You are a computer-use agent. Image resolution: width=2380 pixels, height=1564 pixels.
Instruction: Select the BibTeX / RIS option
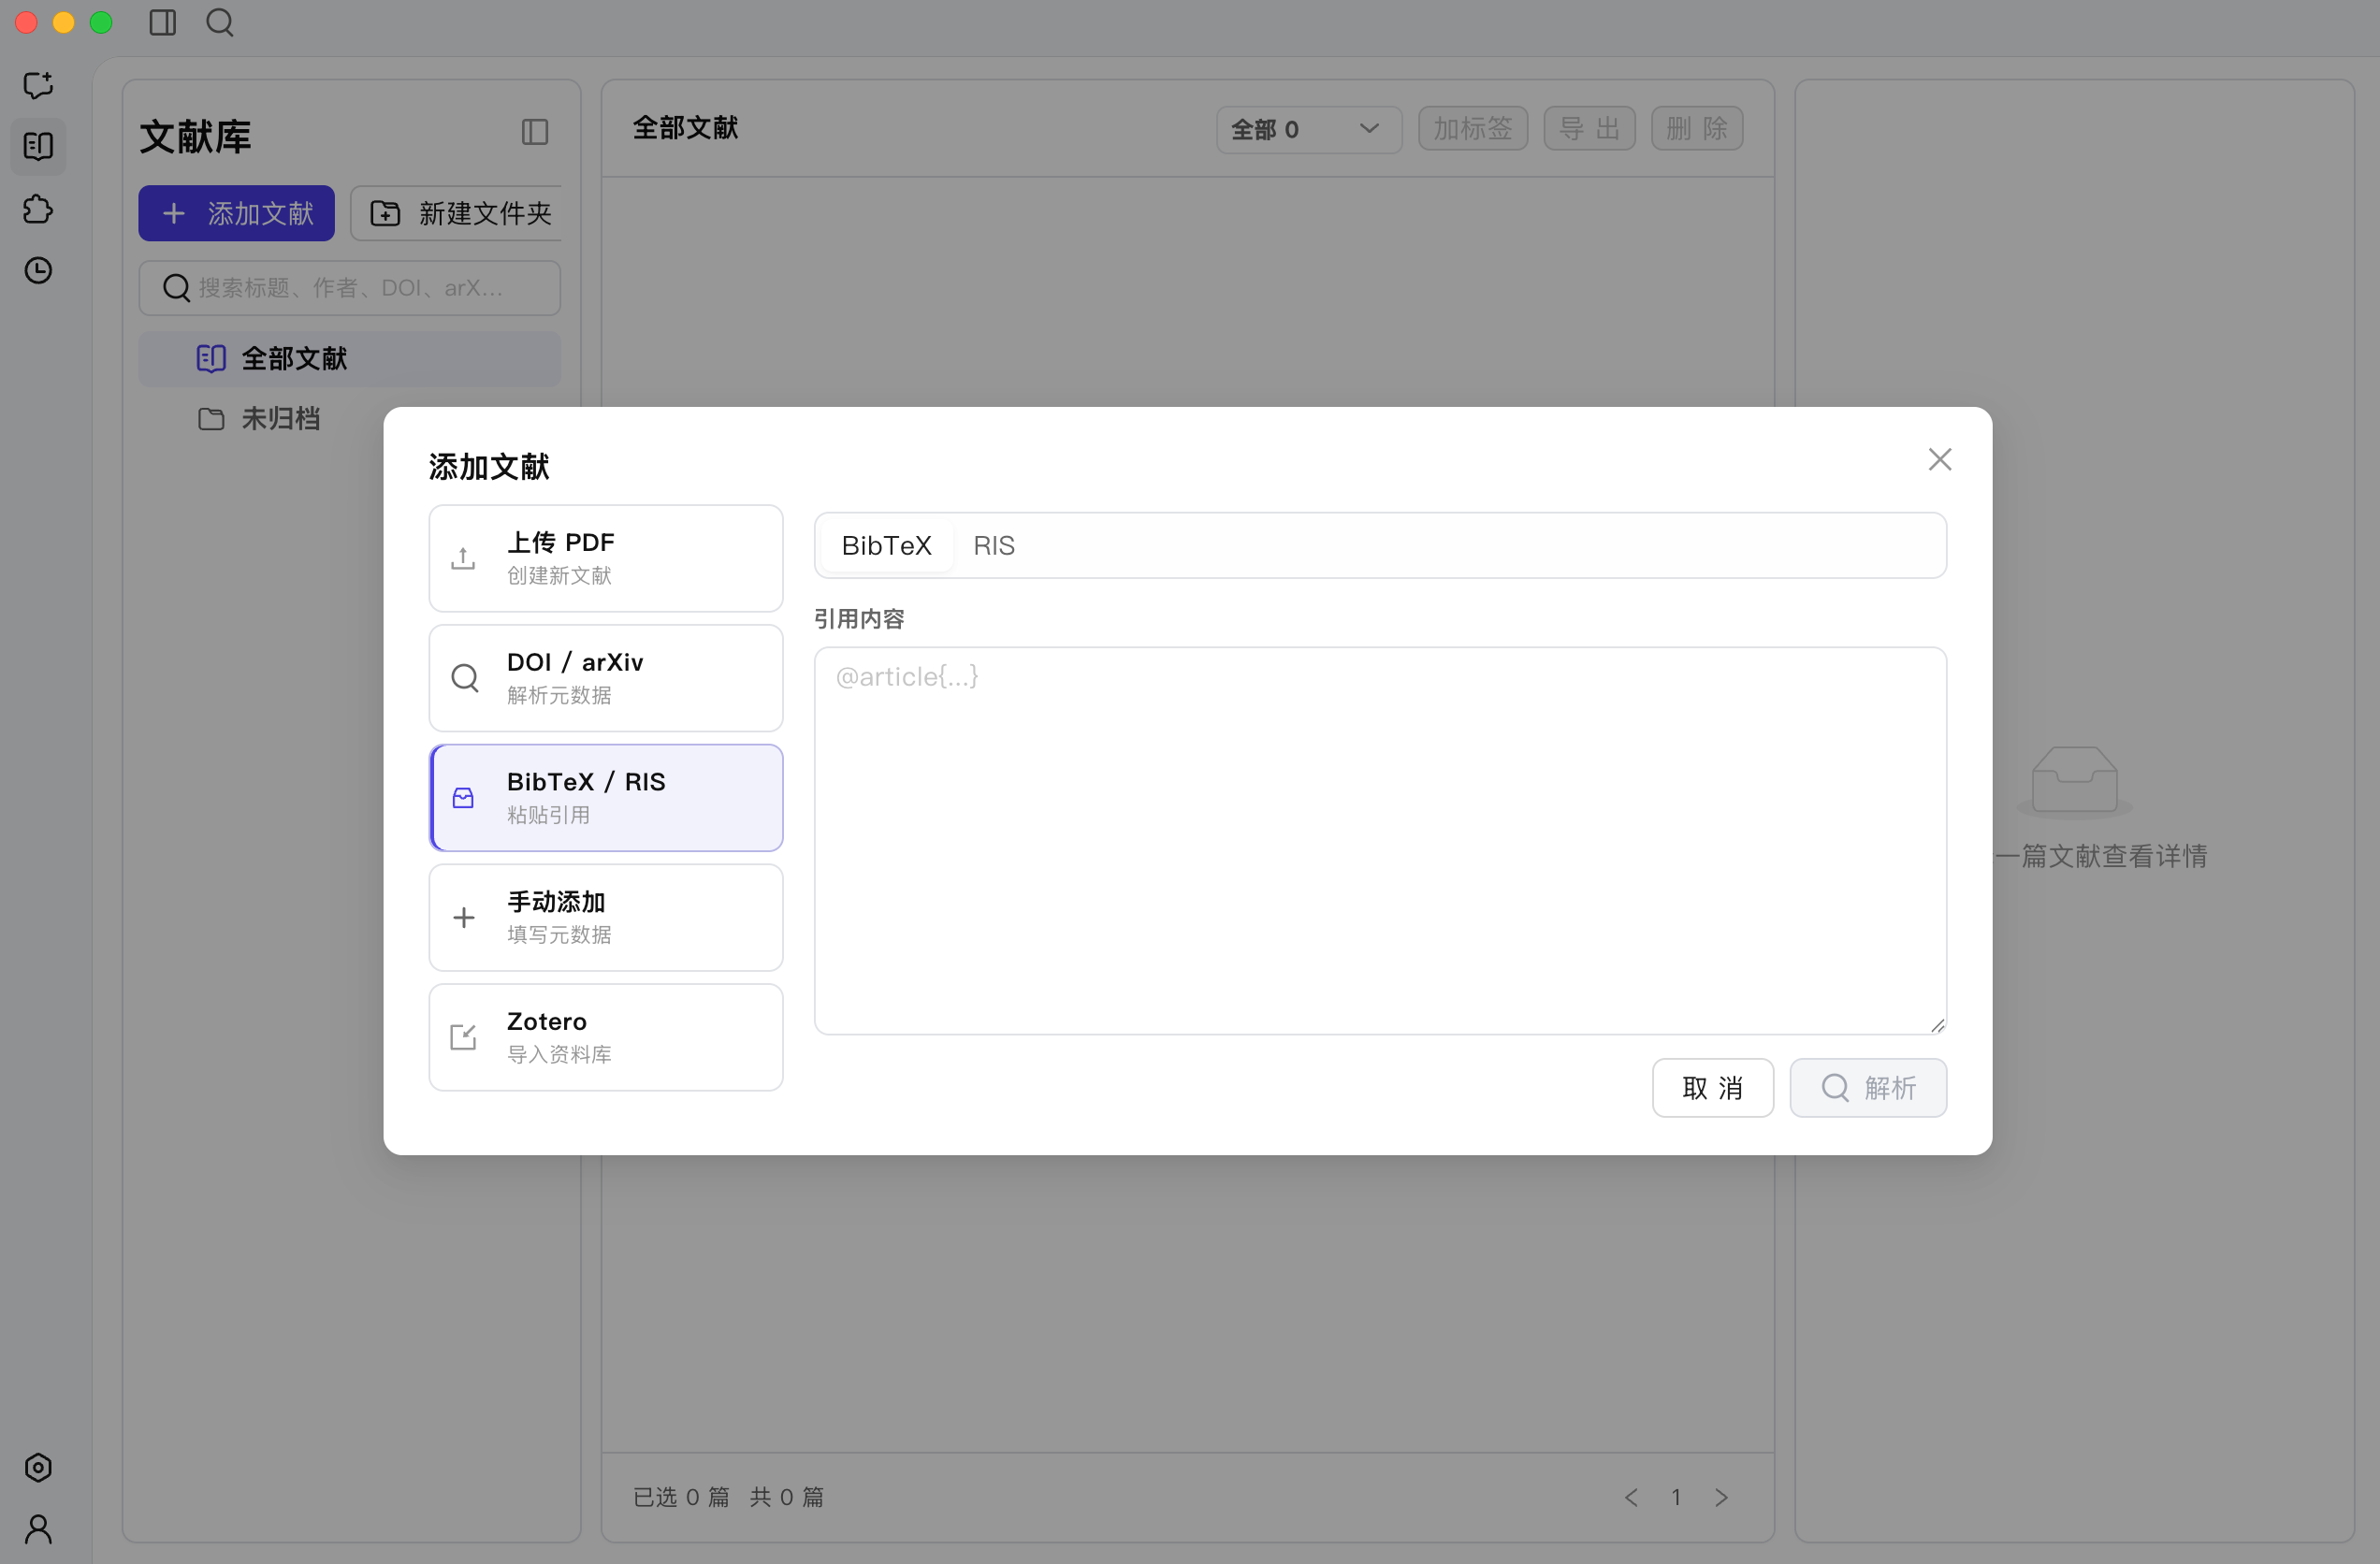click(x=606, y=798)
